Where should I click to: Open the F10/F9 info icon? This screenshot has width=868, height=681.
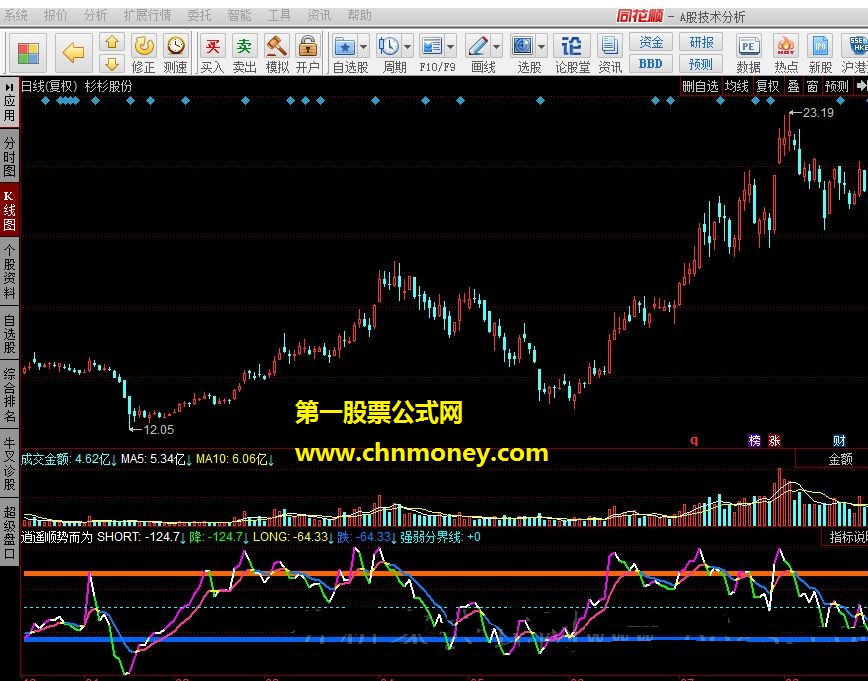432,47
